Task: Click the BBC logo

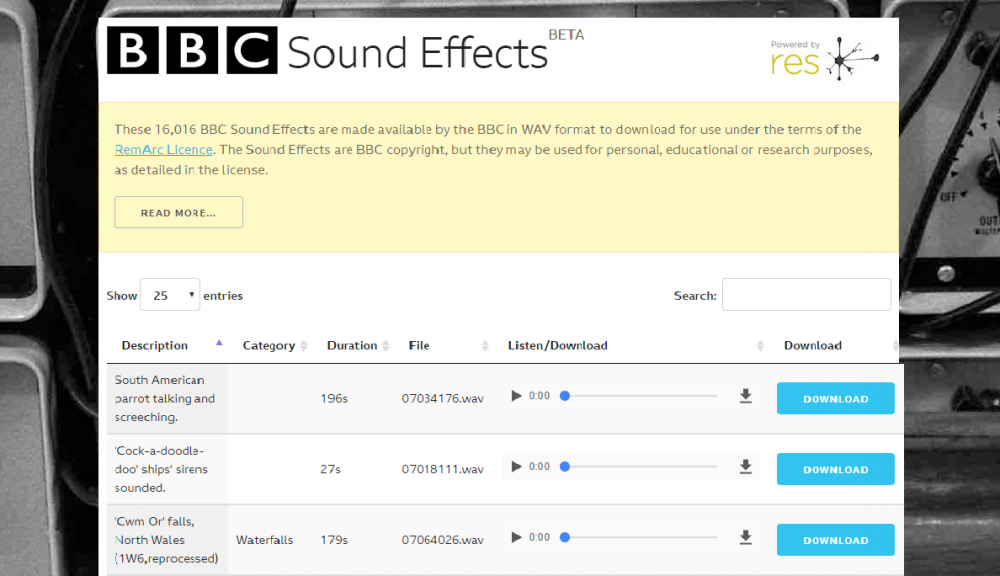Action: coord(191,52)
